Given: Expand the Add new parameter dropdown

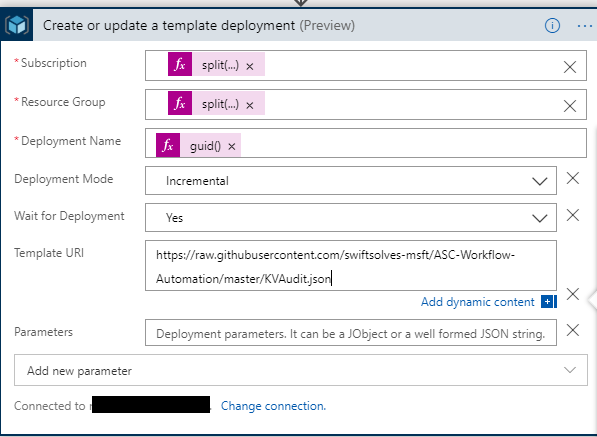Looking at the screenshot, I should point(301,370).
